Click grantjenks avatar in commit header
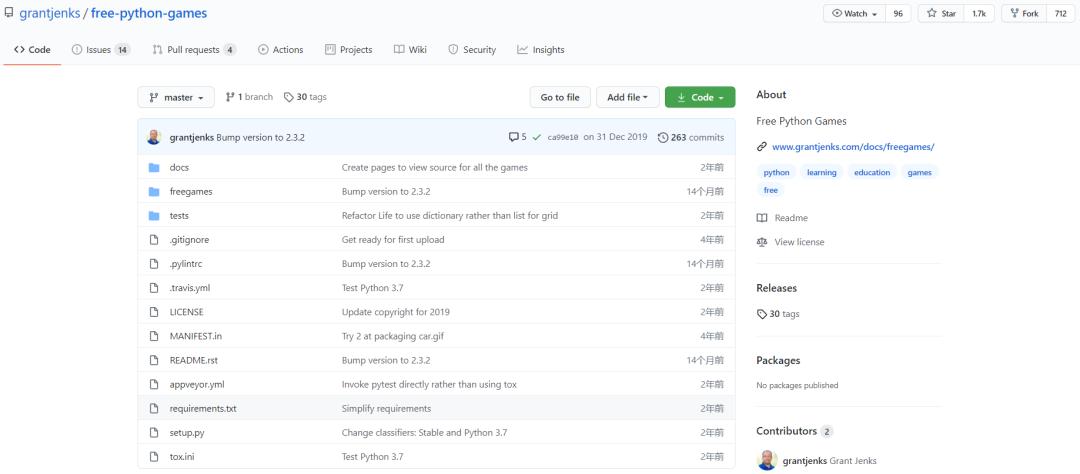 (x=154, y=137)
